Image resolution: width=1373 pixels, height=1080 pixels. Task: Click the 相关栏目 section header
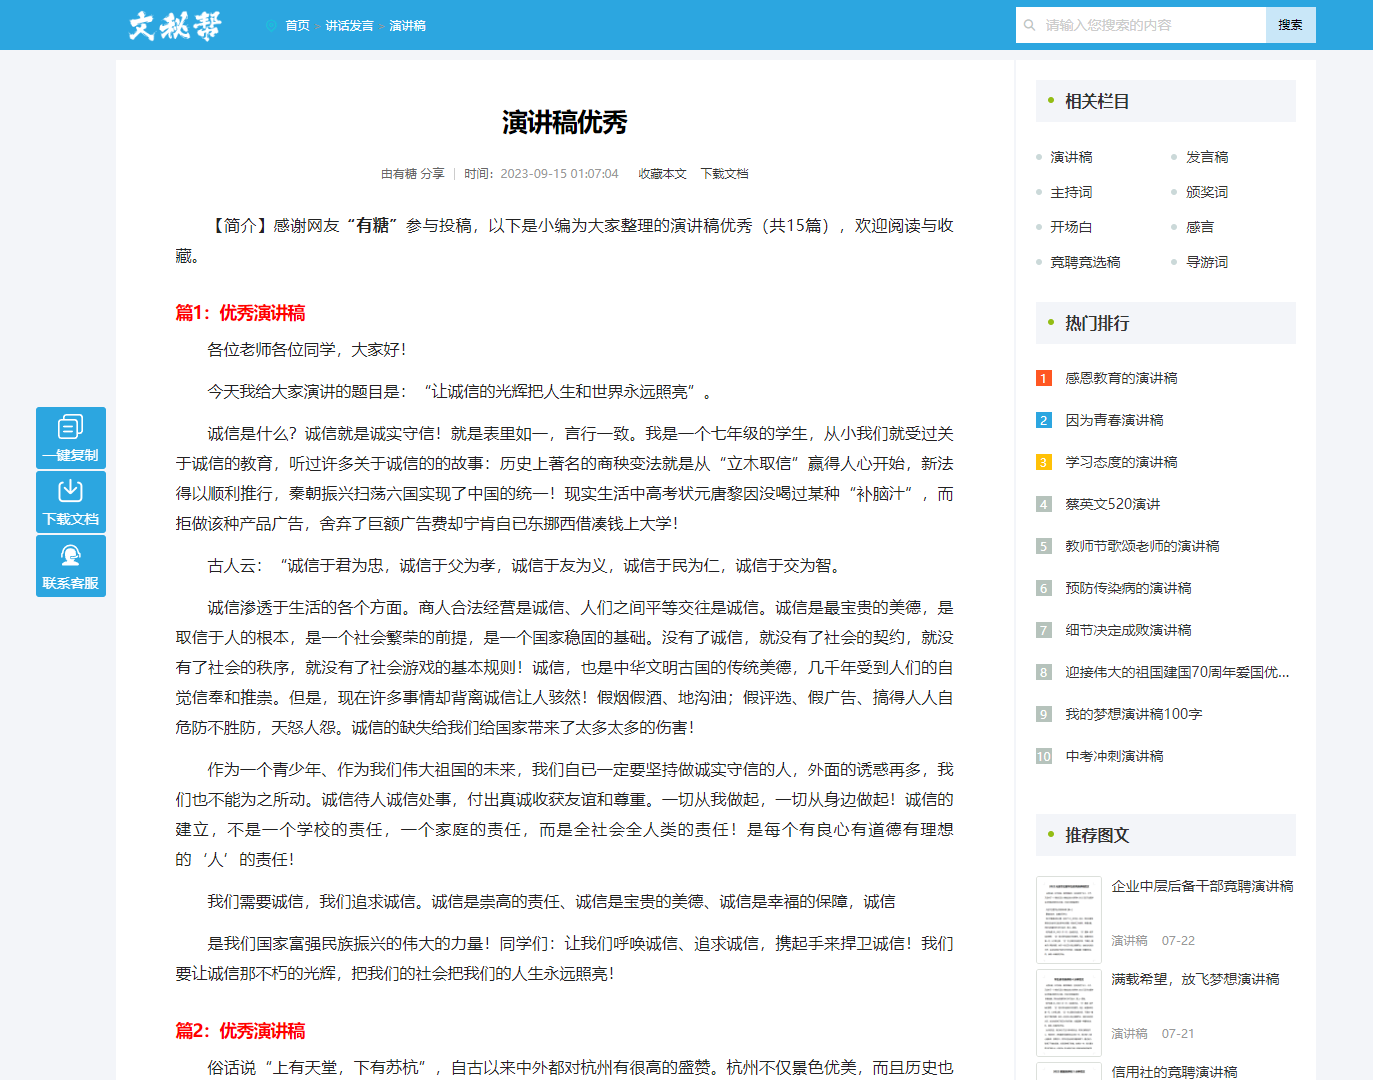click(x=1166, y=101)
